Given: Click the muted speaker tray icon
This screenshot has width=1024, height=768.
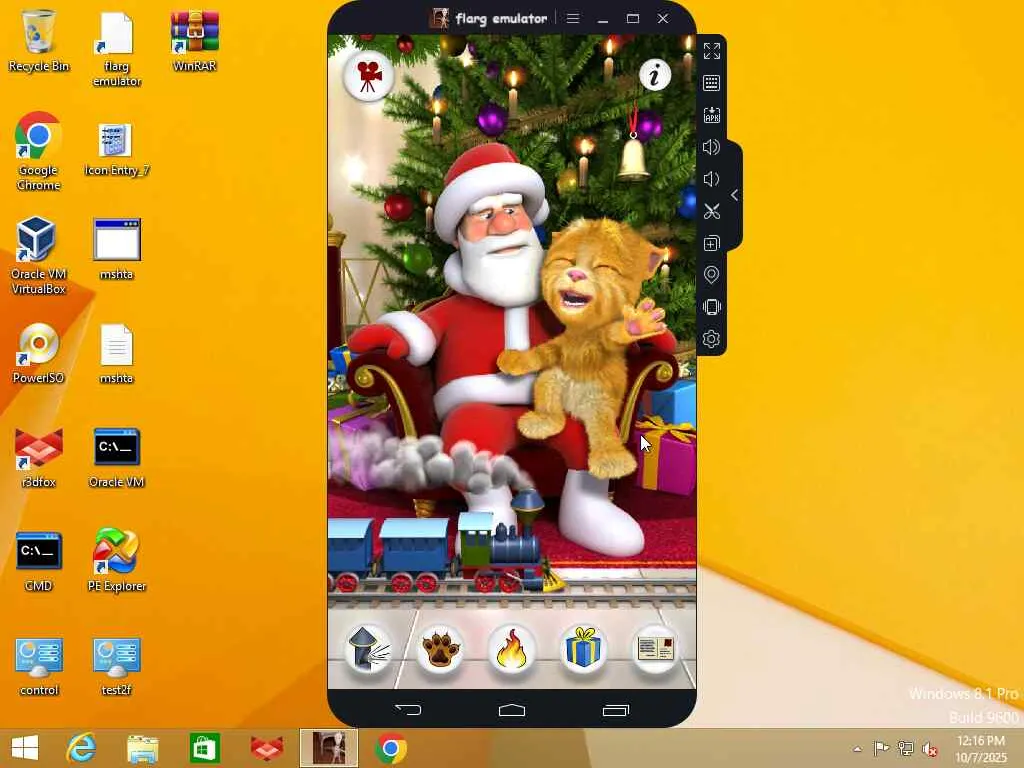Looking at the screenshot, I should point(930,749).
